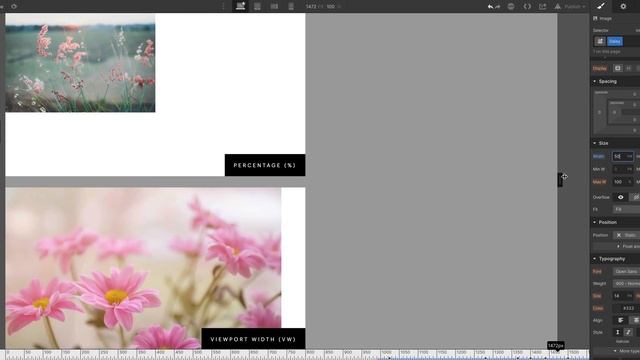Select the pink daisies image
The height and width of the screenshot is (360, 640).
coord(143,268)
